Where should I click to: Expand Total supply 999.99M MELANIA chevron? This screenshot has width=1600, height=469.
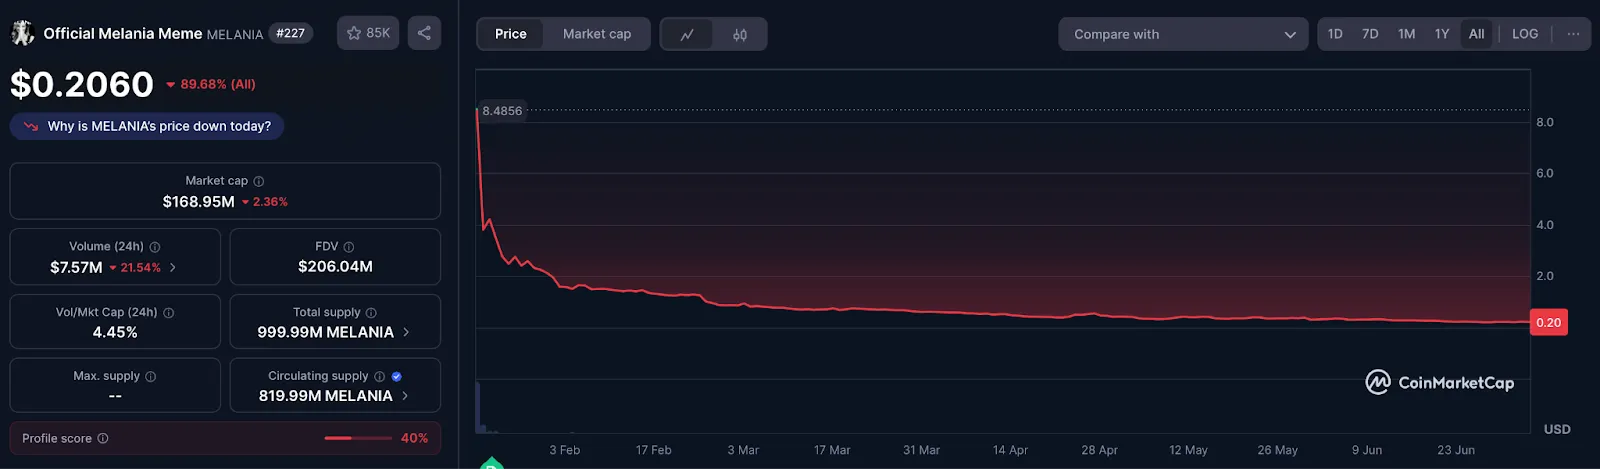[406, 332]
